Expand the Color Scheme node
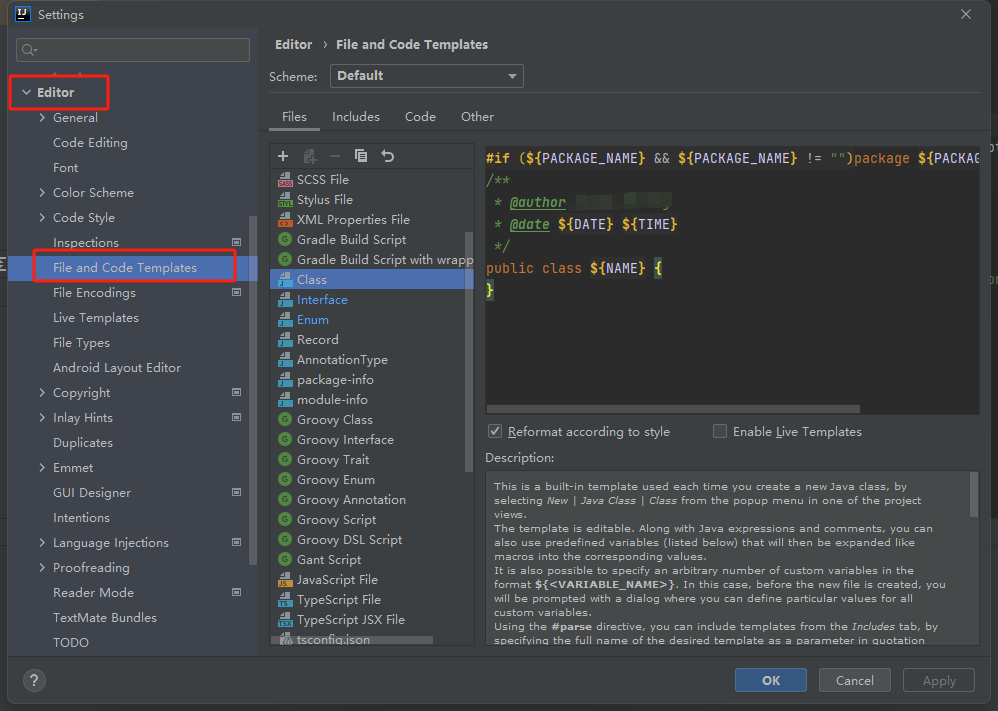This screenshot has width=998, height=711. pyautogui.click(x=42, y=192)
